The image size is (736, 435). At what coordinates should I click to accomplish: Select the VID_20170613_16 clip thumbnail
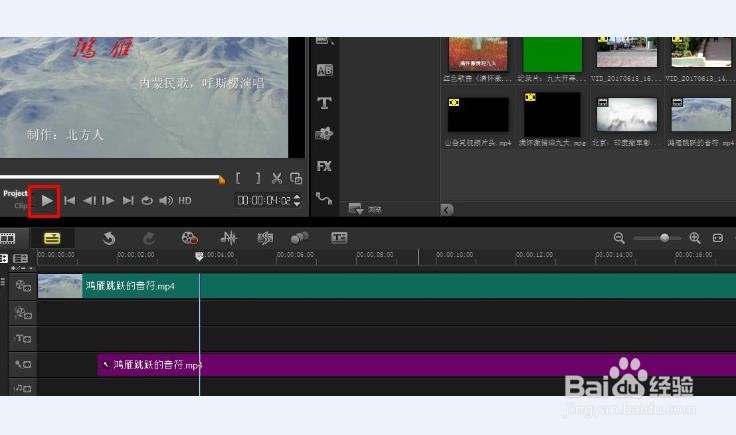[x=627, y=53]
